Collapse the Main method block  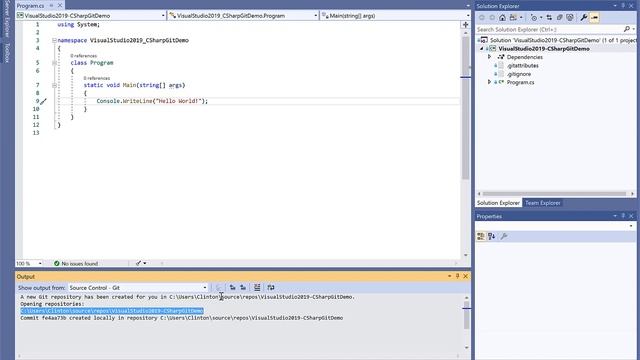coord(54,85)
